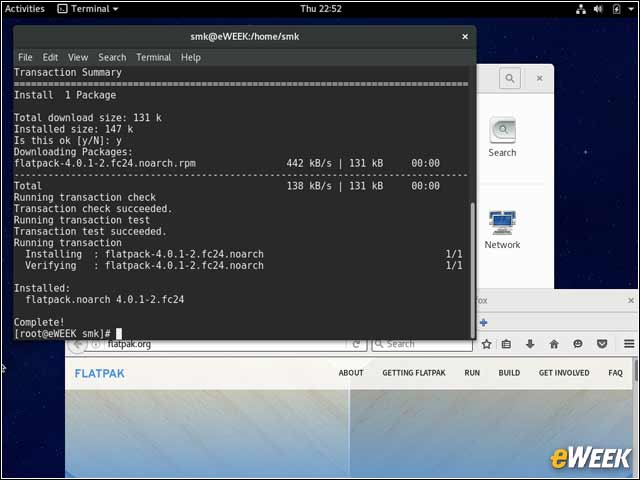
Task: Click the Thu 22:52 clock
Action: [x=321, y=9]
